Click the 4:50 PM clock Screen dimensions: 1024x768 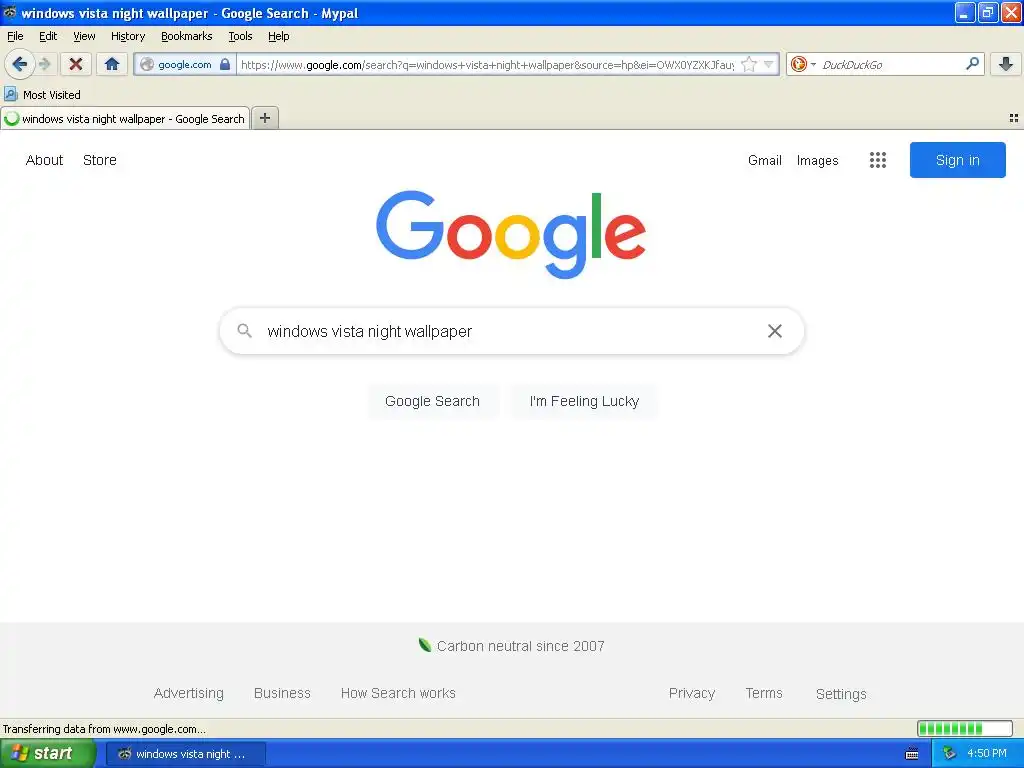[x=987, y=754]
